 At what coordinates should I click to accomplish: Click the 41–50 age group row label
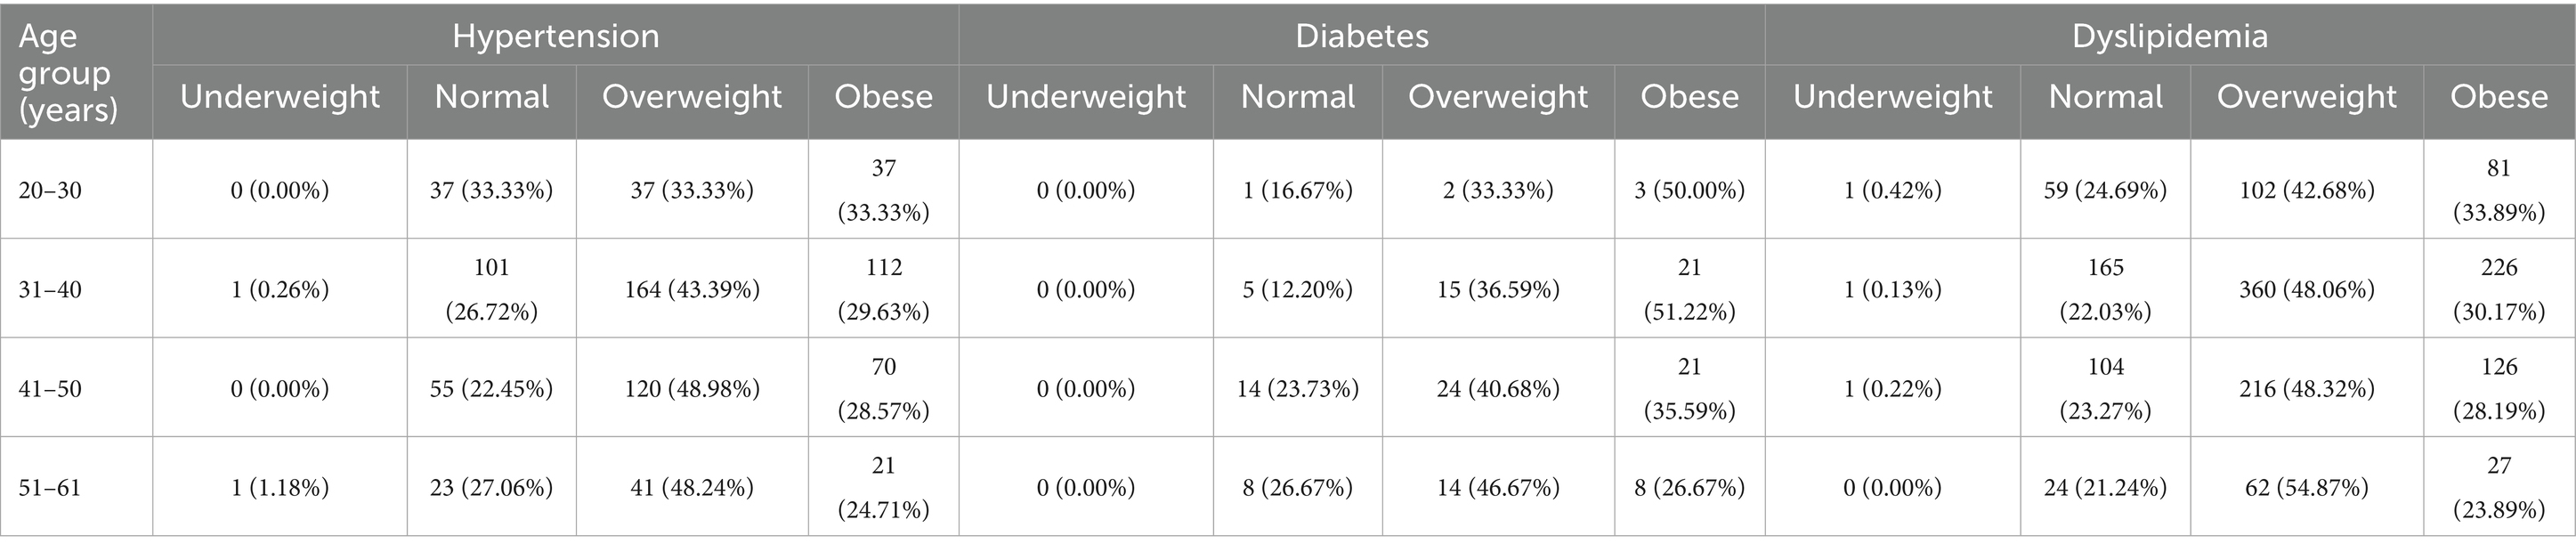tap(50, 388)
